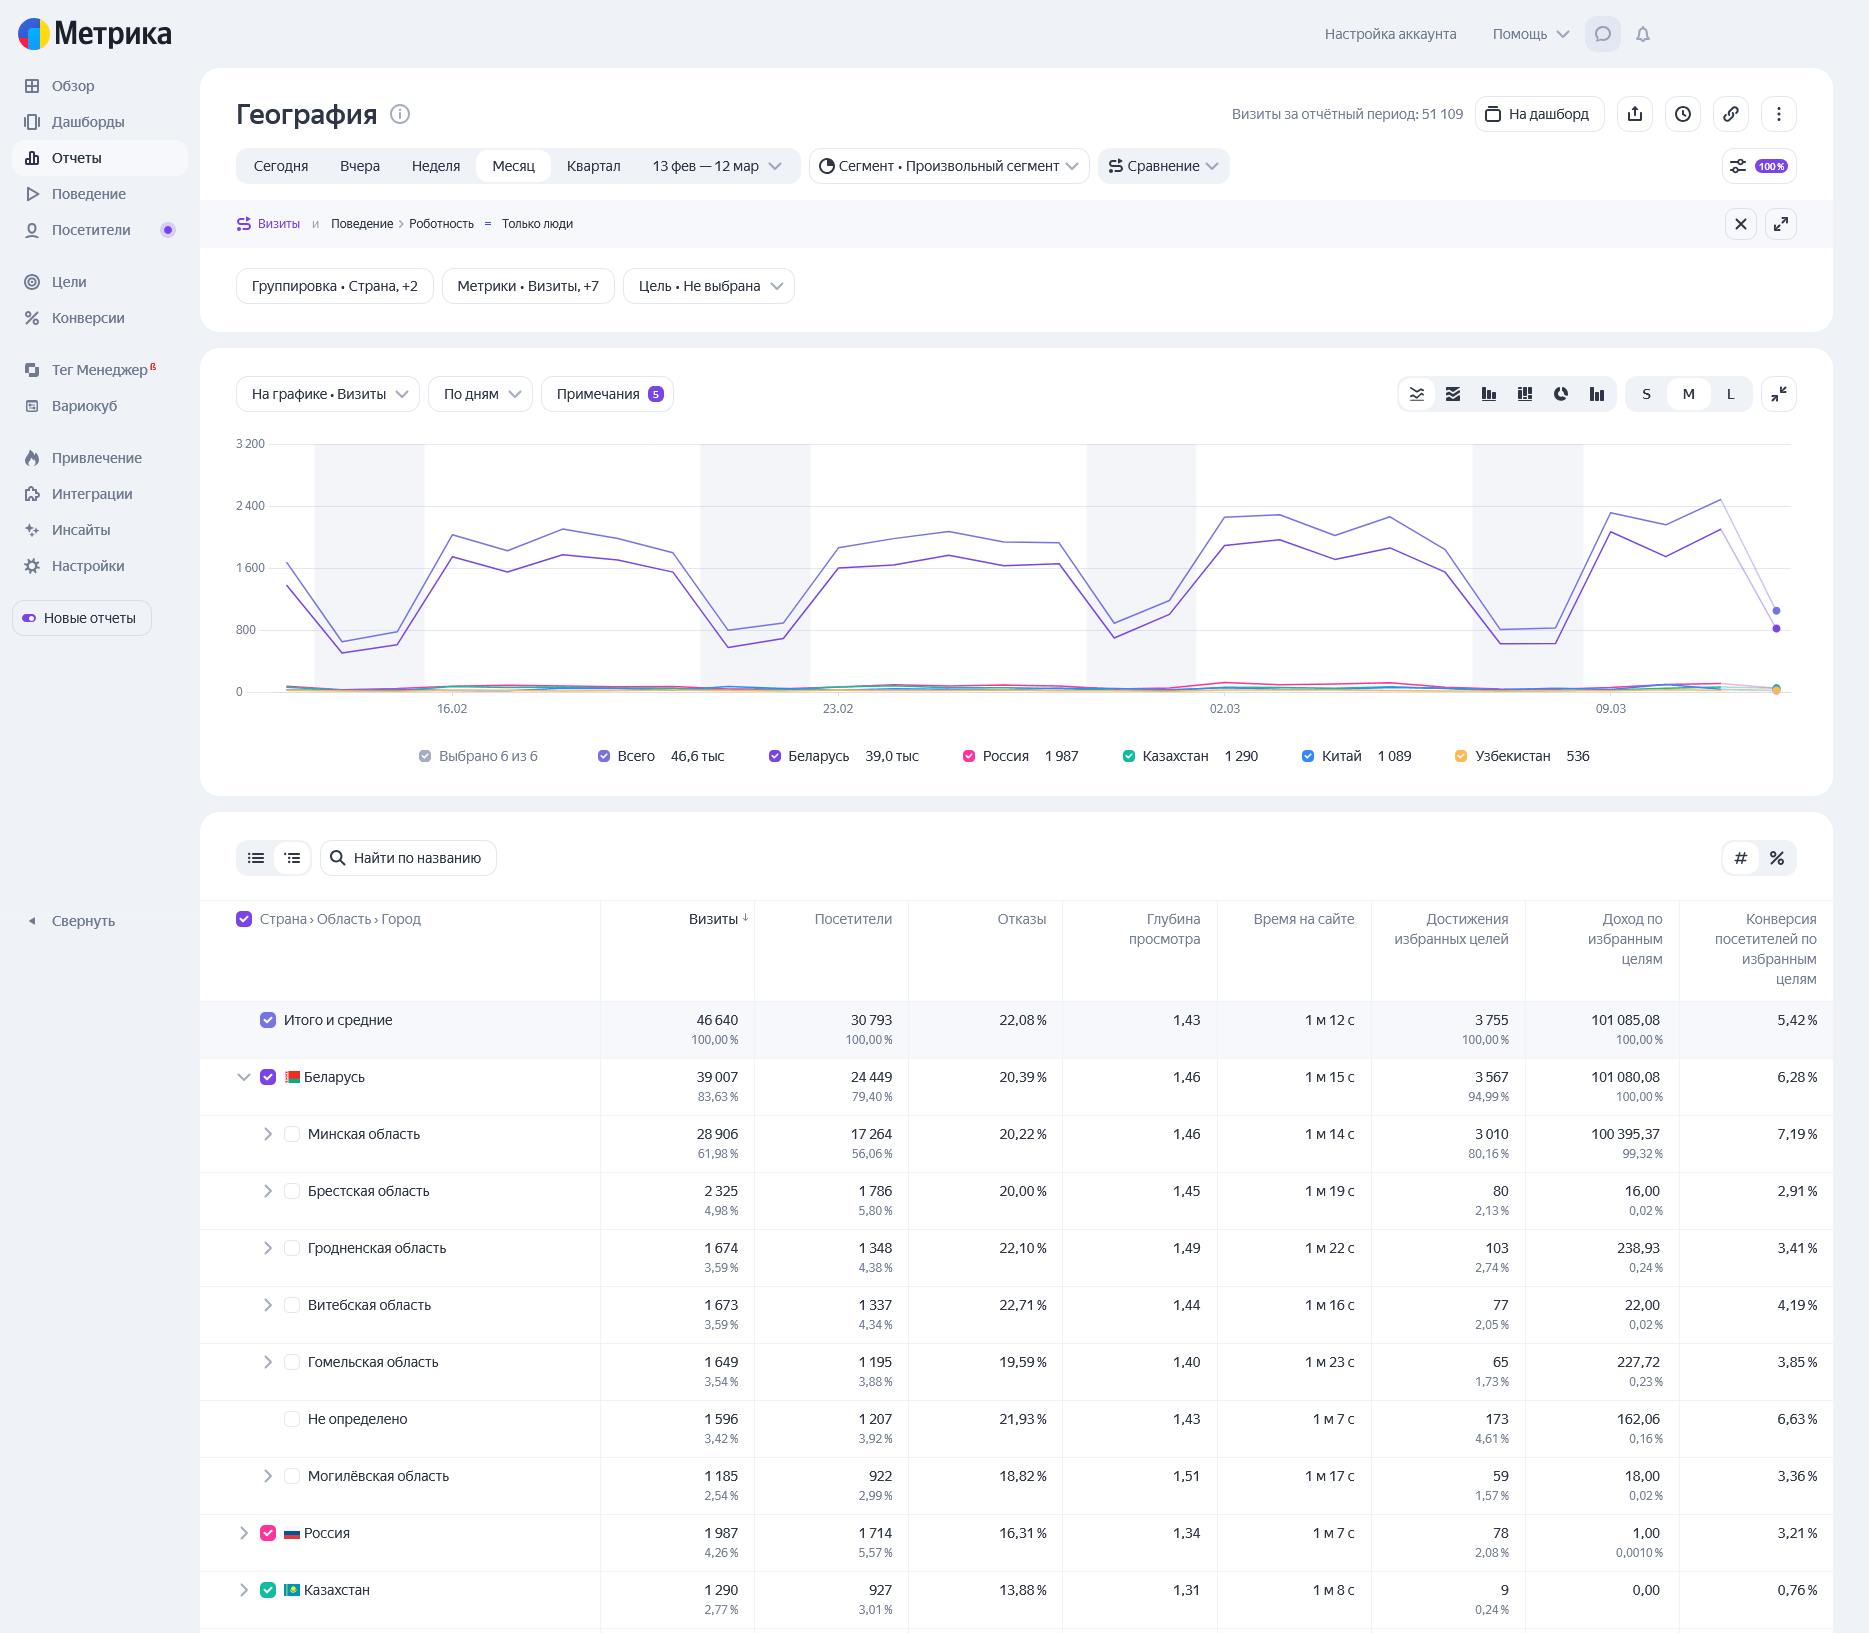
Task: Expand segment filter panel to fullscreen
Action: coord(1781,224)
